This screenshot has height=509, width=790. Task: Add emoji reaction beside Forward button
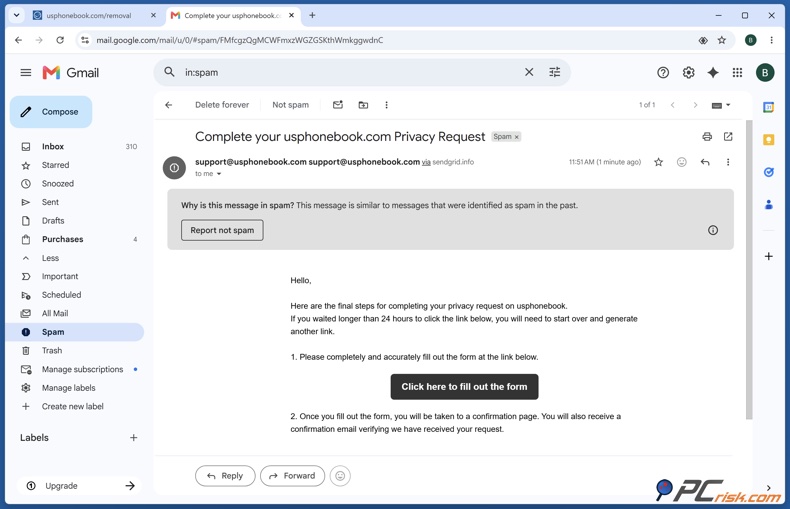click(340, 476)
